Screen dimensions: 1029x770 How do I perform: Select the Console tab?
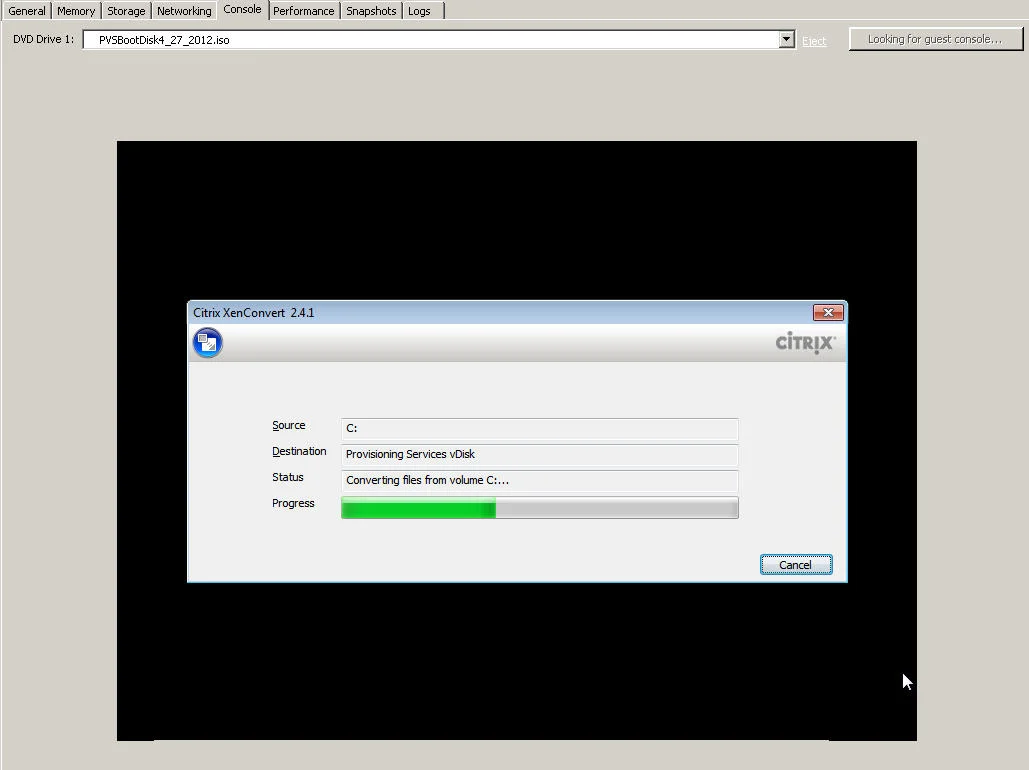point(242,9)
